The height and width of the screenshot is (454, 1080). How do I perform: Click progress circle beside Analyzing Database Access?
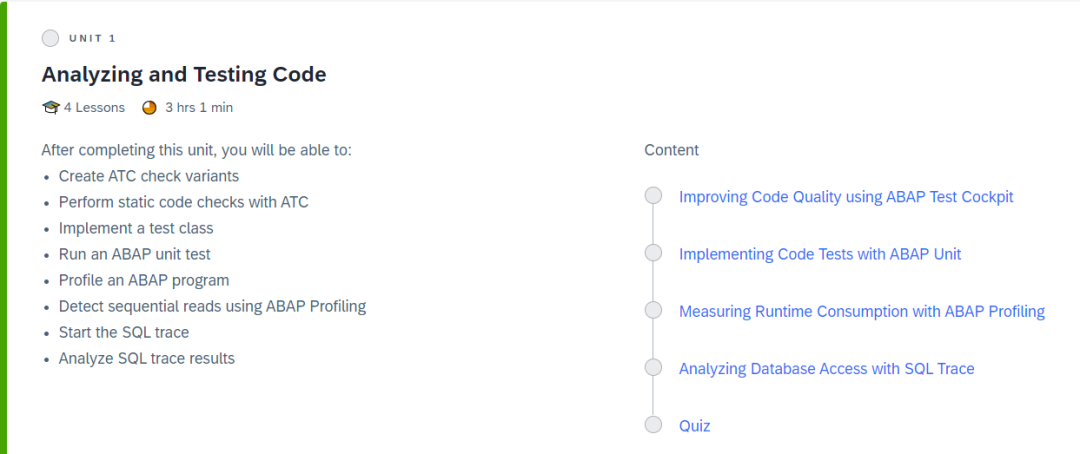[654, 368]
